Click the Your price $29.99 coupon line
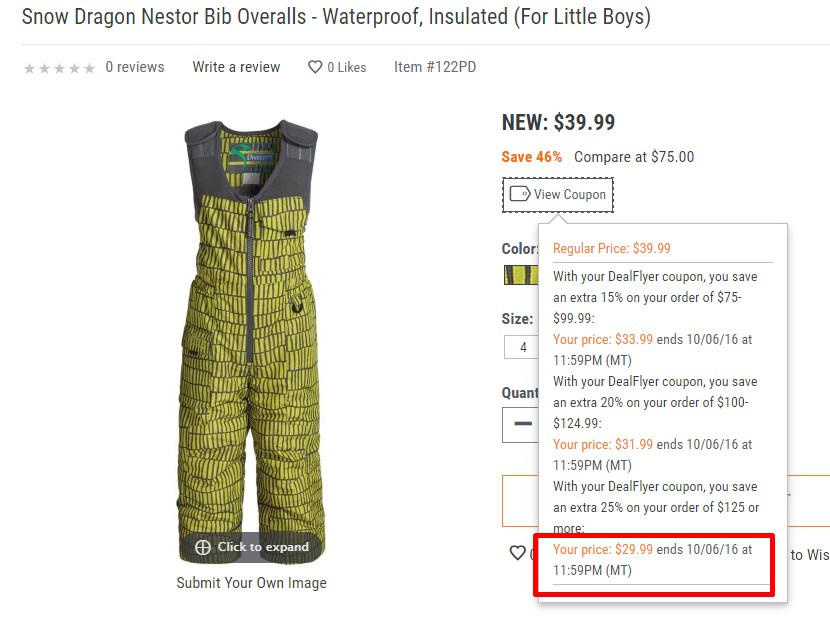Screen dimensions: 830x640 (652, 560)
